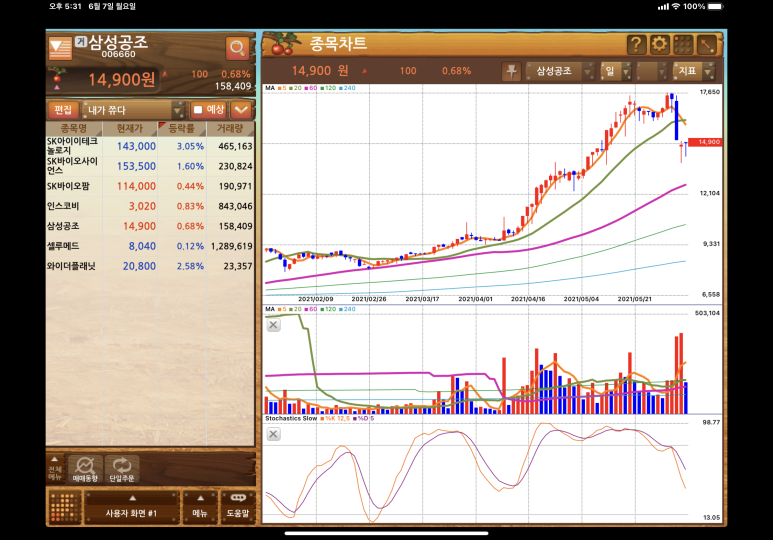Expand the chevron button next to 예상
This screenshot has height=540, width=773.
pyautogui.click(x=241, y=109)
